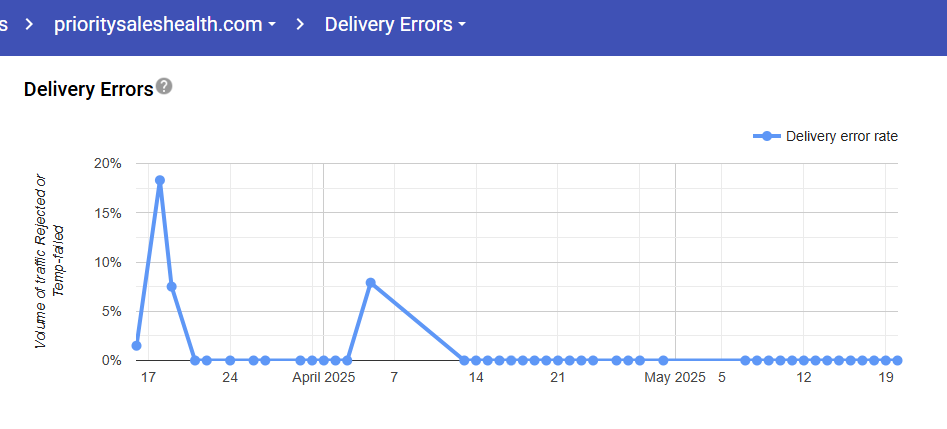Click the dropdown arrow after Delivery Errors in the header

pos(462,25)
